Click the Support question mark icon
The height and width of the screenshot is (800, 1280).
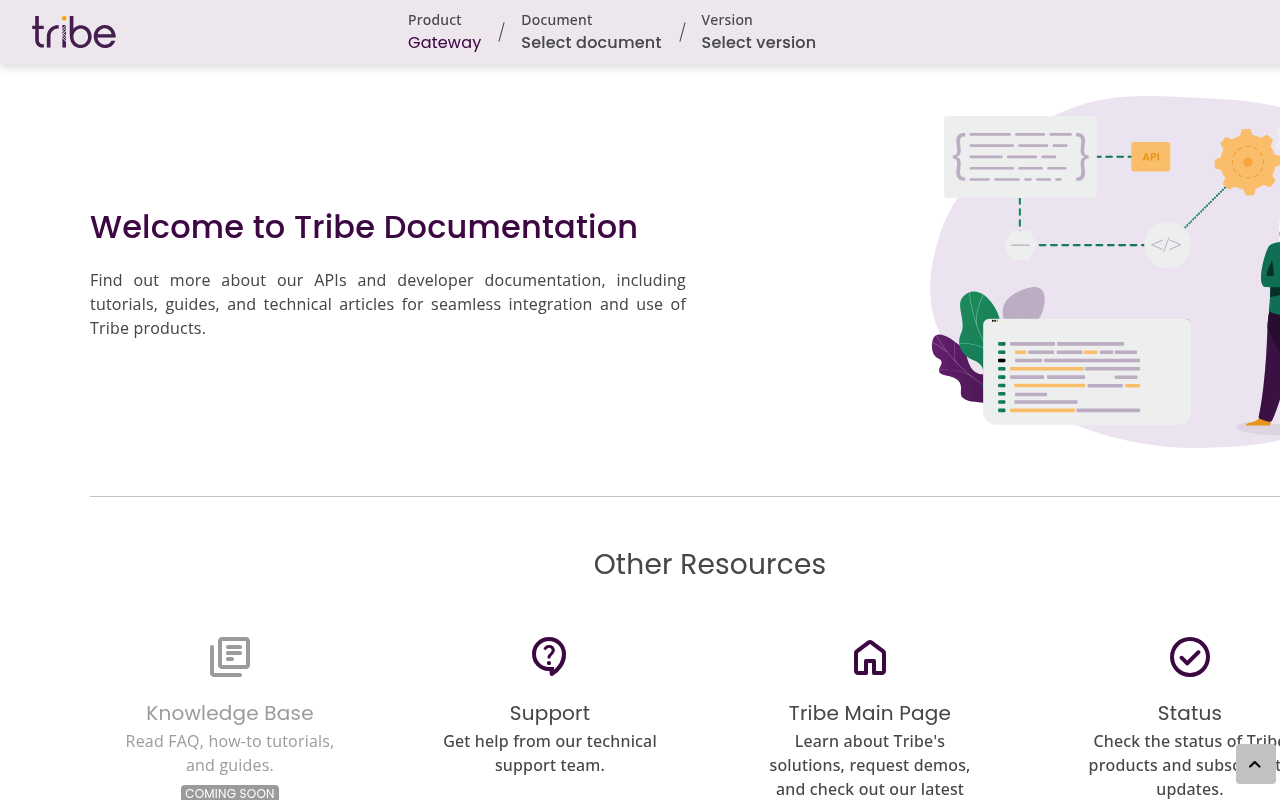tap(549, 657)
